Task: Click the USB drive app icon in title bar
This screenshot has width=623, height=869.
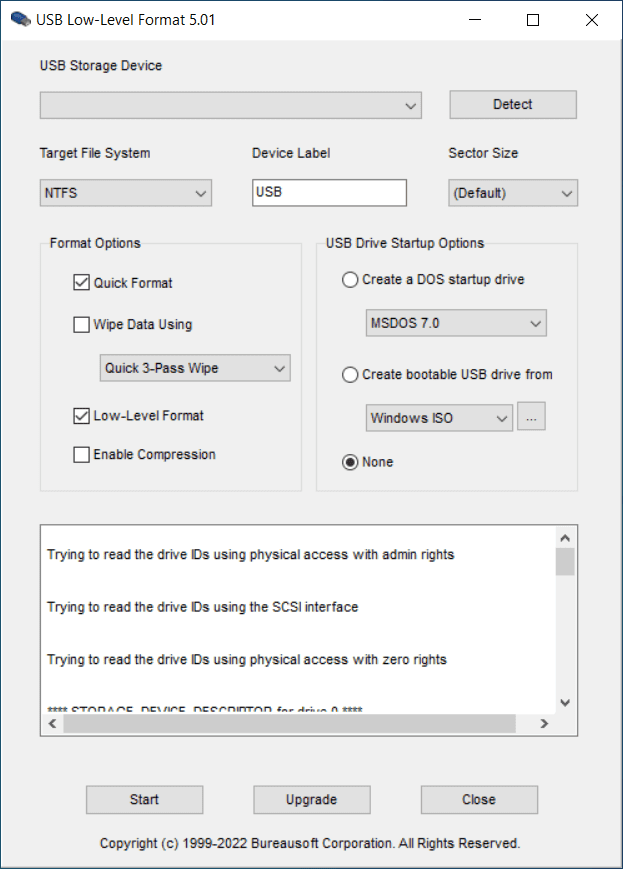Action: tap(21, 19)
